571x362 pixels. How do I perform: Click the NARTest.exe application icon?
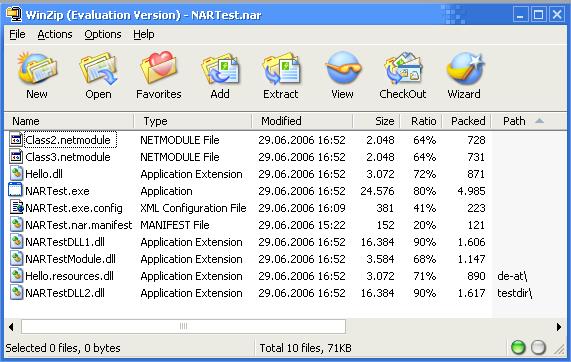coord(15,190)
